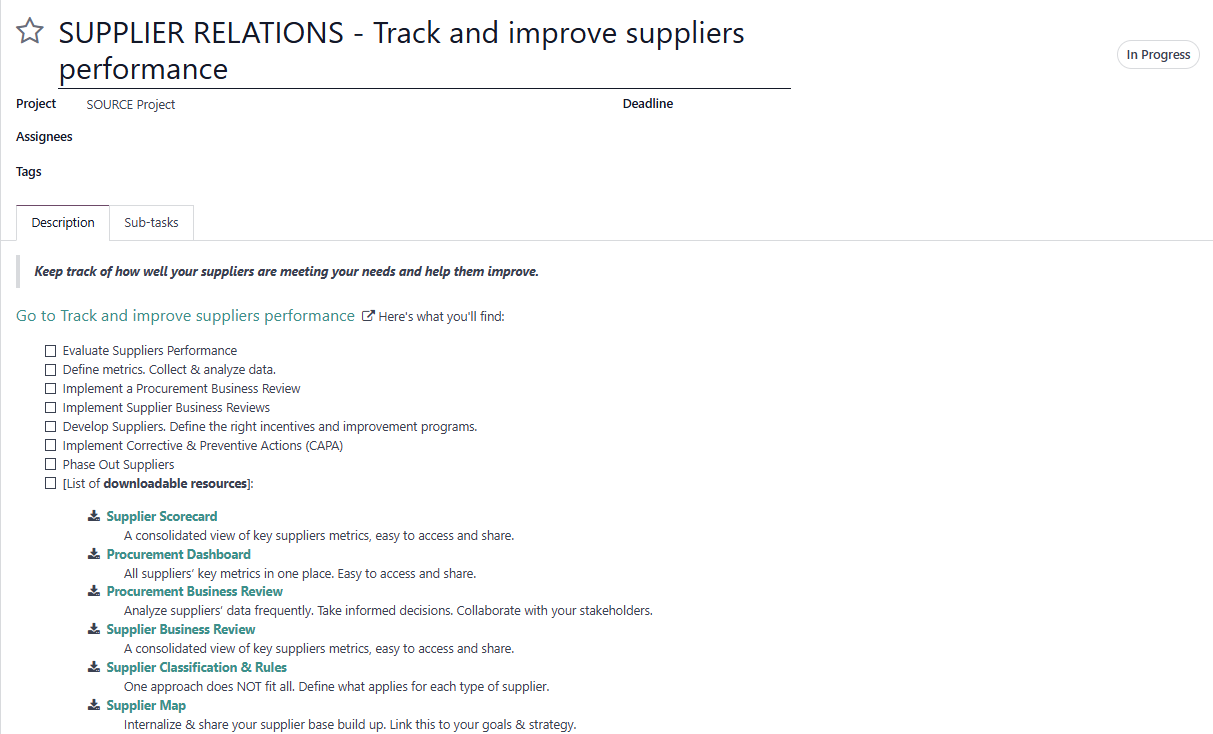Click download icon beside Procurement Business Review
Image resolution: width=1213 pixels, height=734 pixels.
pyautogui.click(x=94, y=591)
